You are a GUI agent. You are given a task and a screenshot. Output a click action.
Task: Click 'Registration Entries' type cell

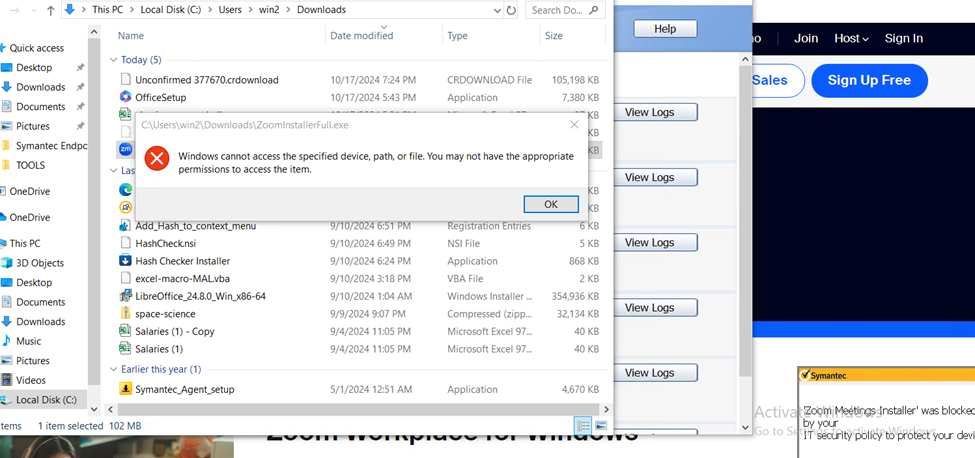coord(489,226)
